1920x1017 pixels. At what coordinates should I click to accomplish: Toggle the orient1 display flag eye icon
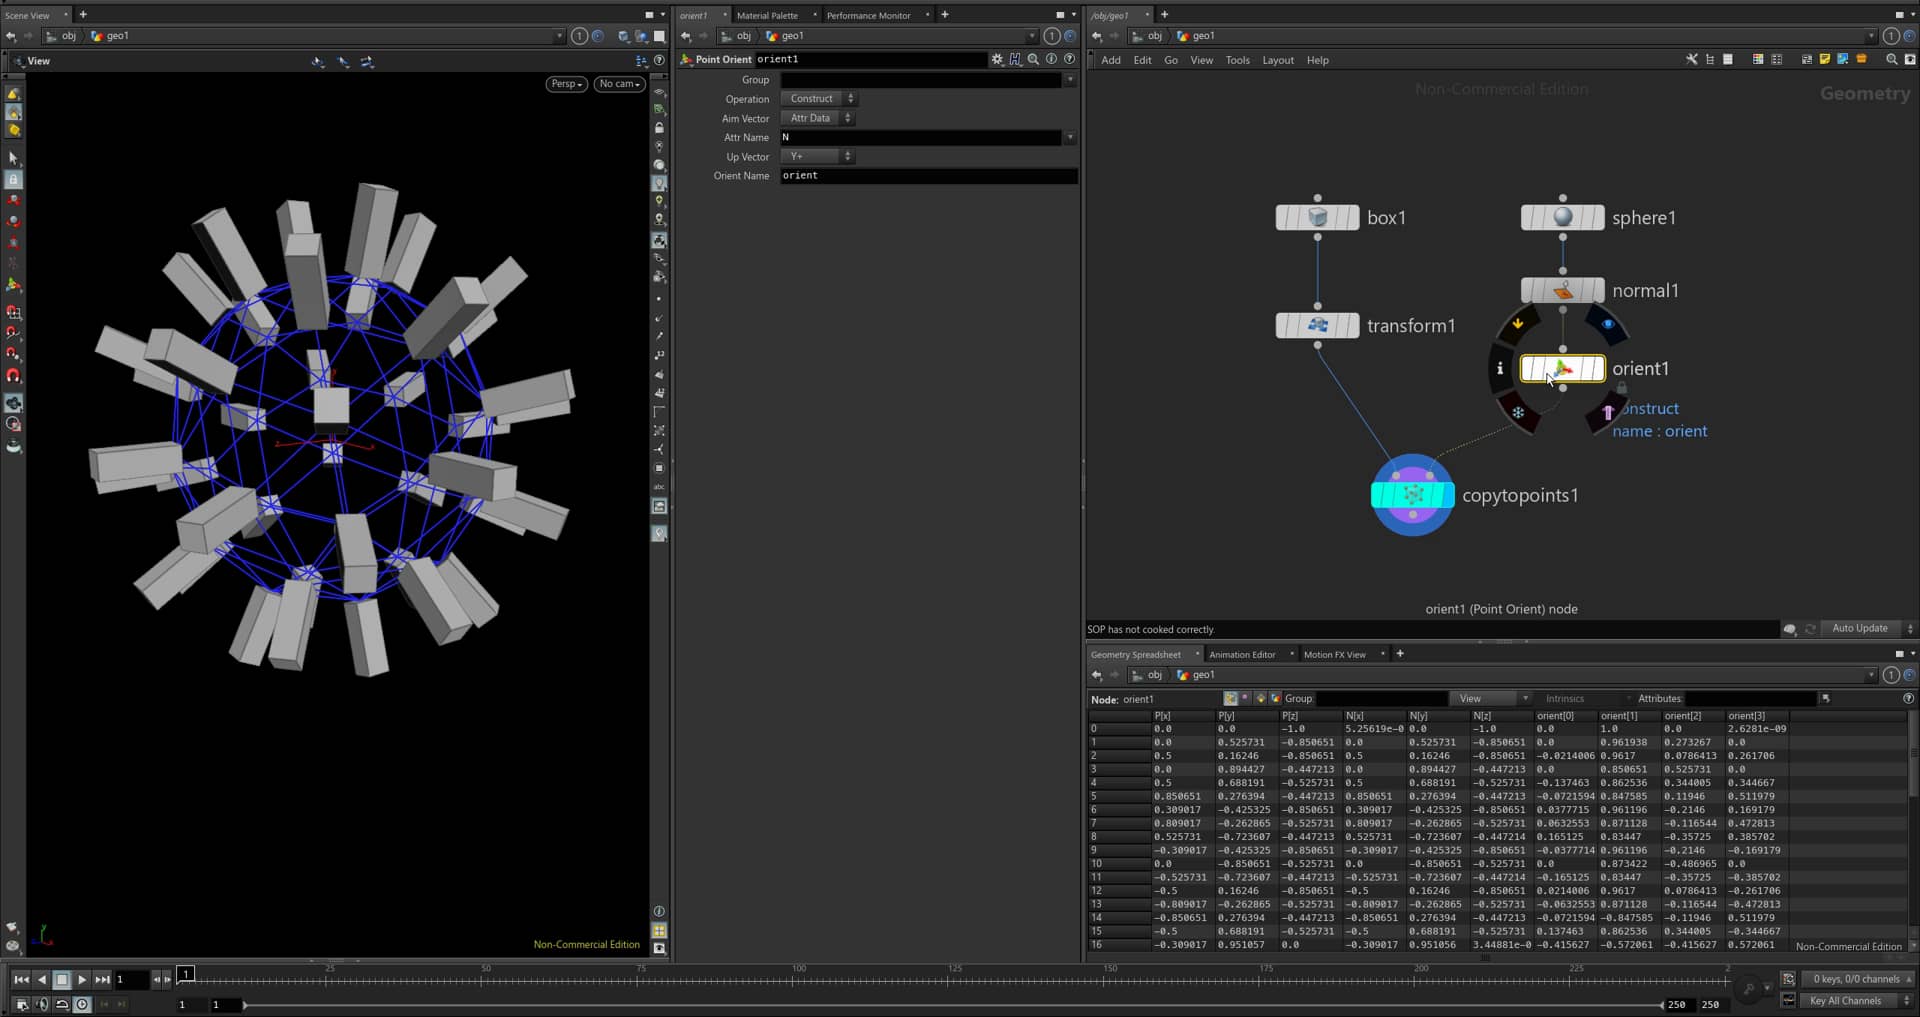click(1607, 324)
